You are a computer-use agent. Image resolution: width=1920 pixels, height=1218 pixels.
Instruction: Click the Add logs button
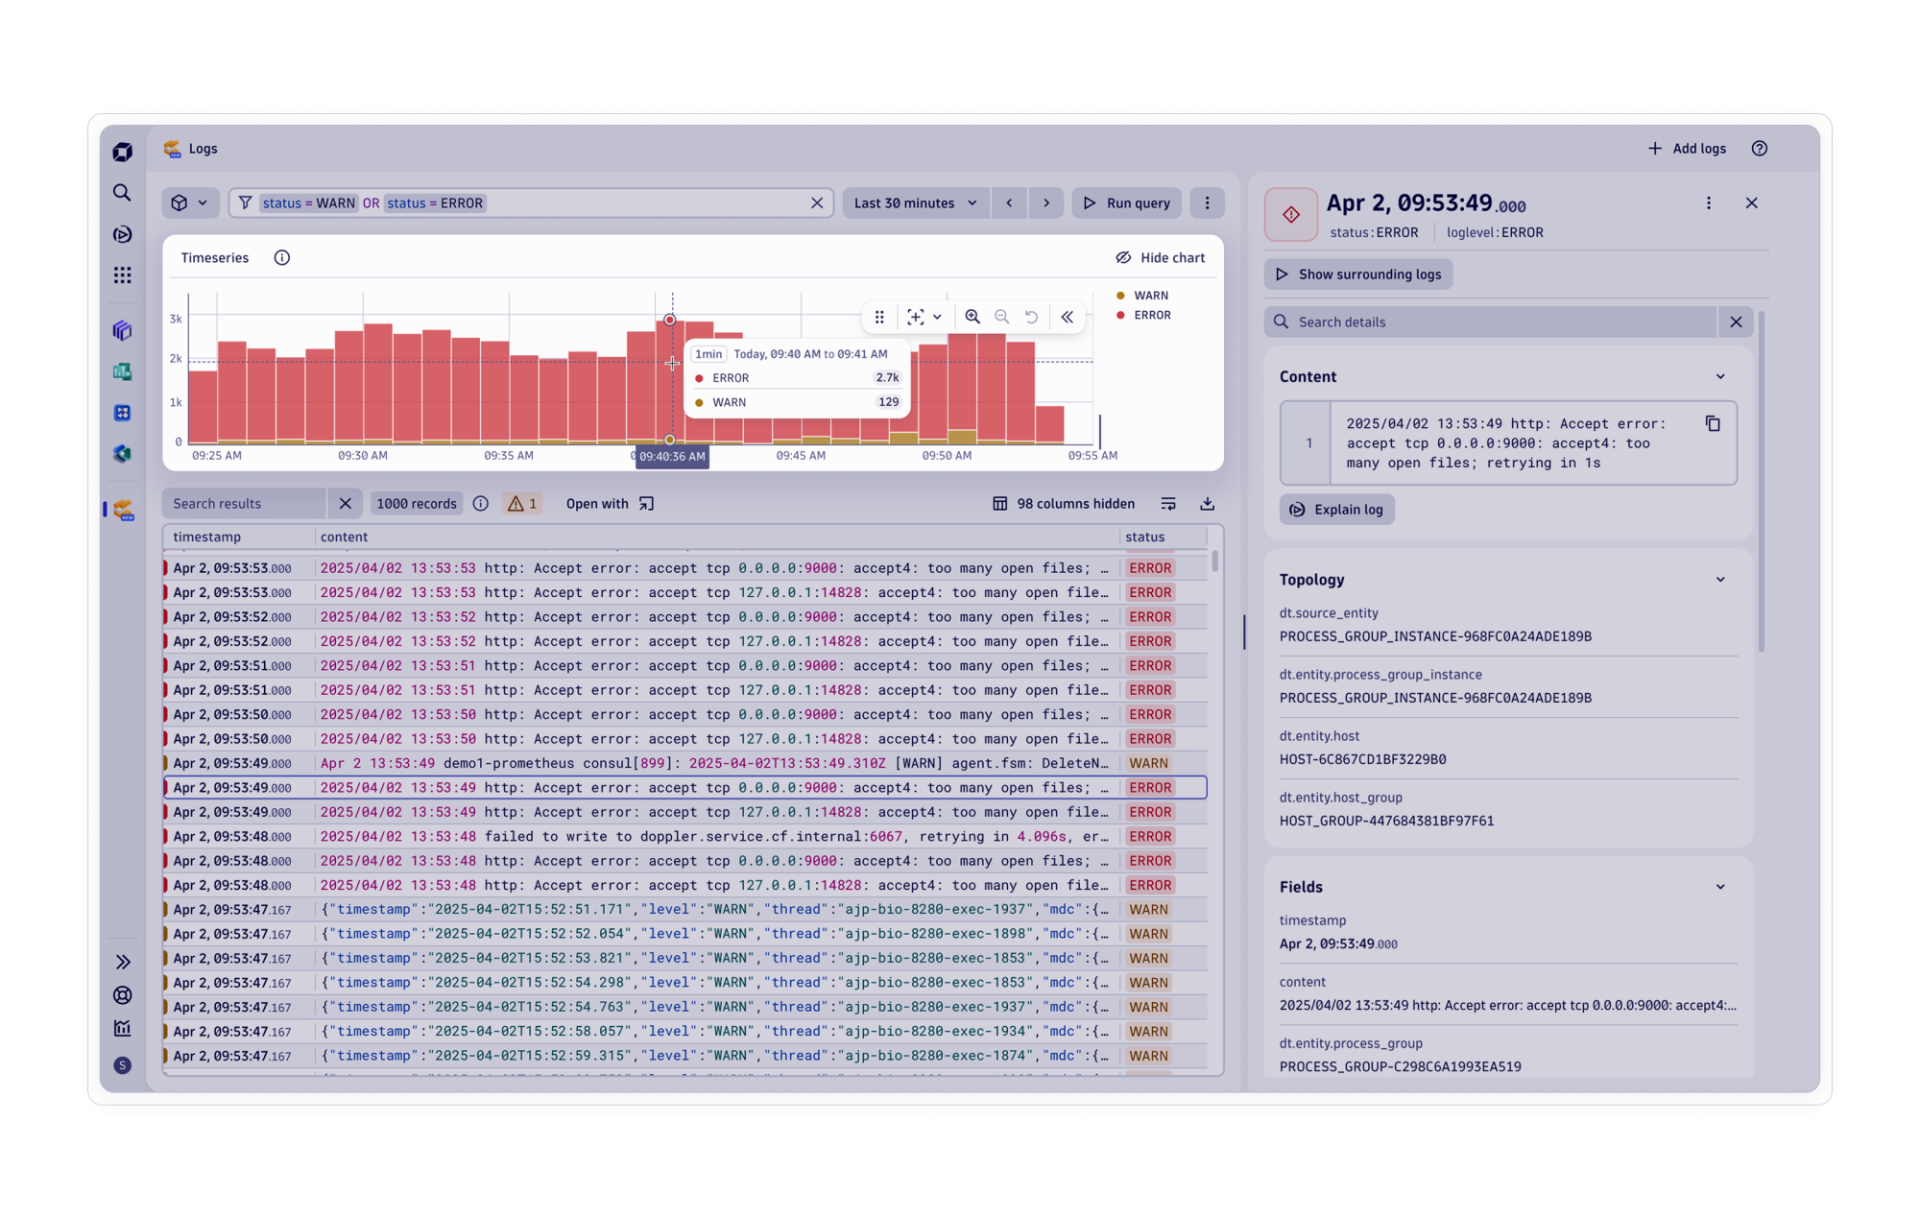pos(1686,149)
